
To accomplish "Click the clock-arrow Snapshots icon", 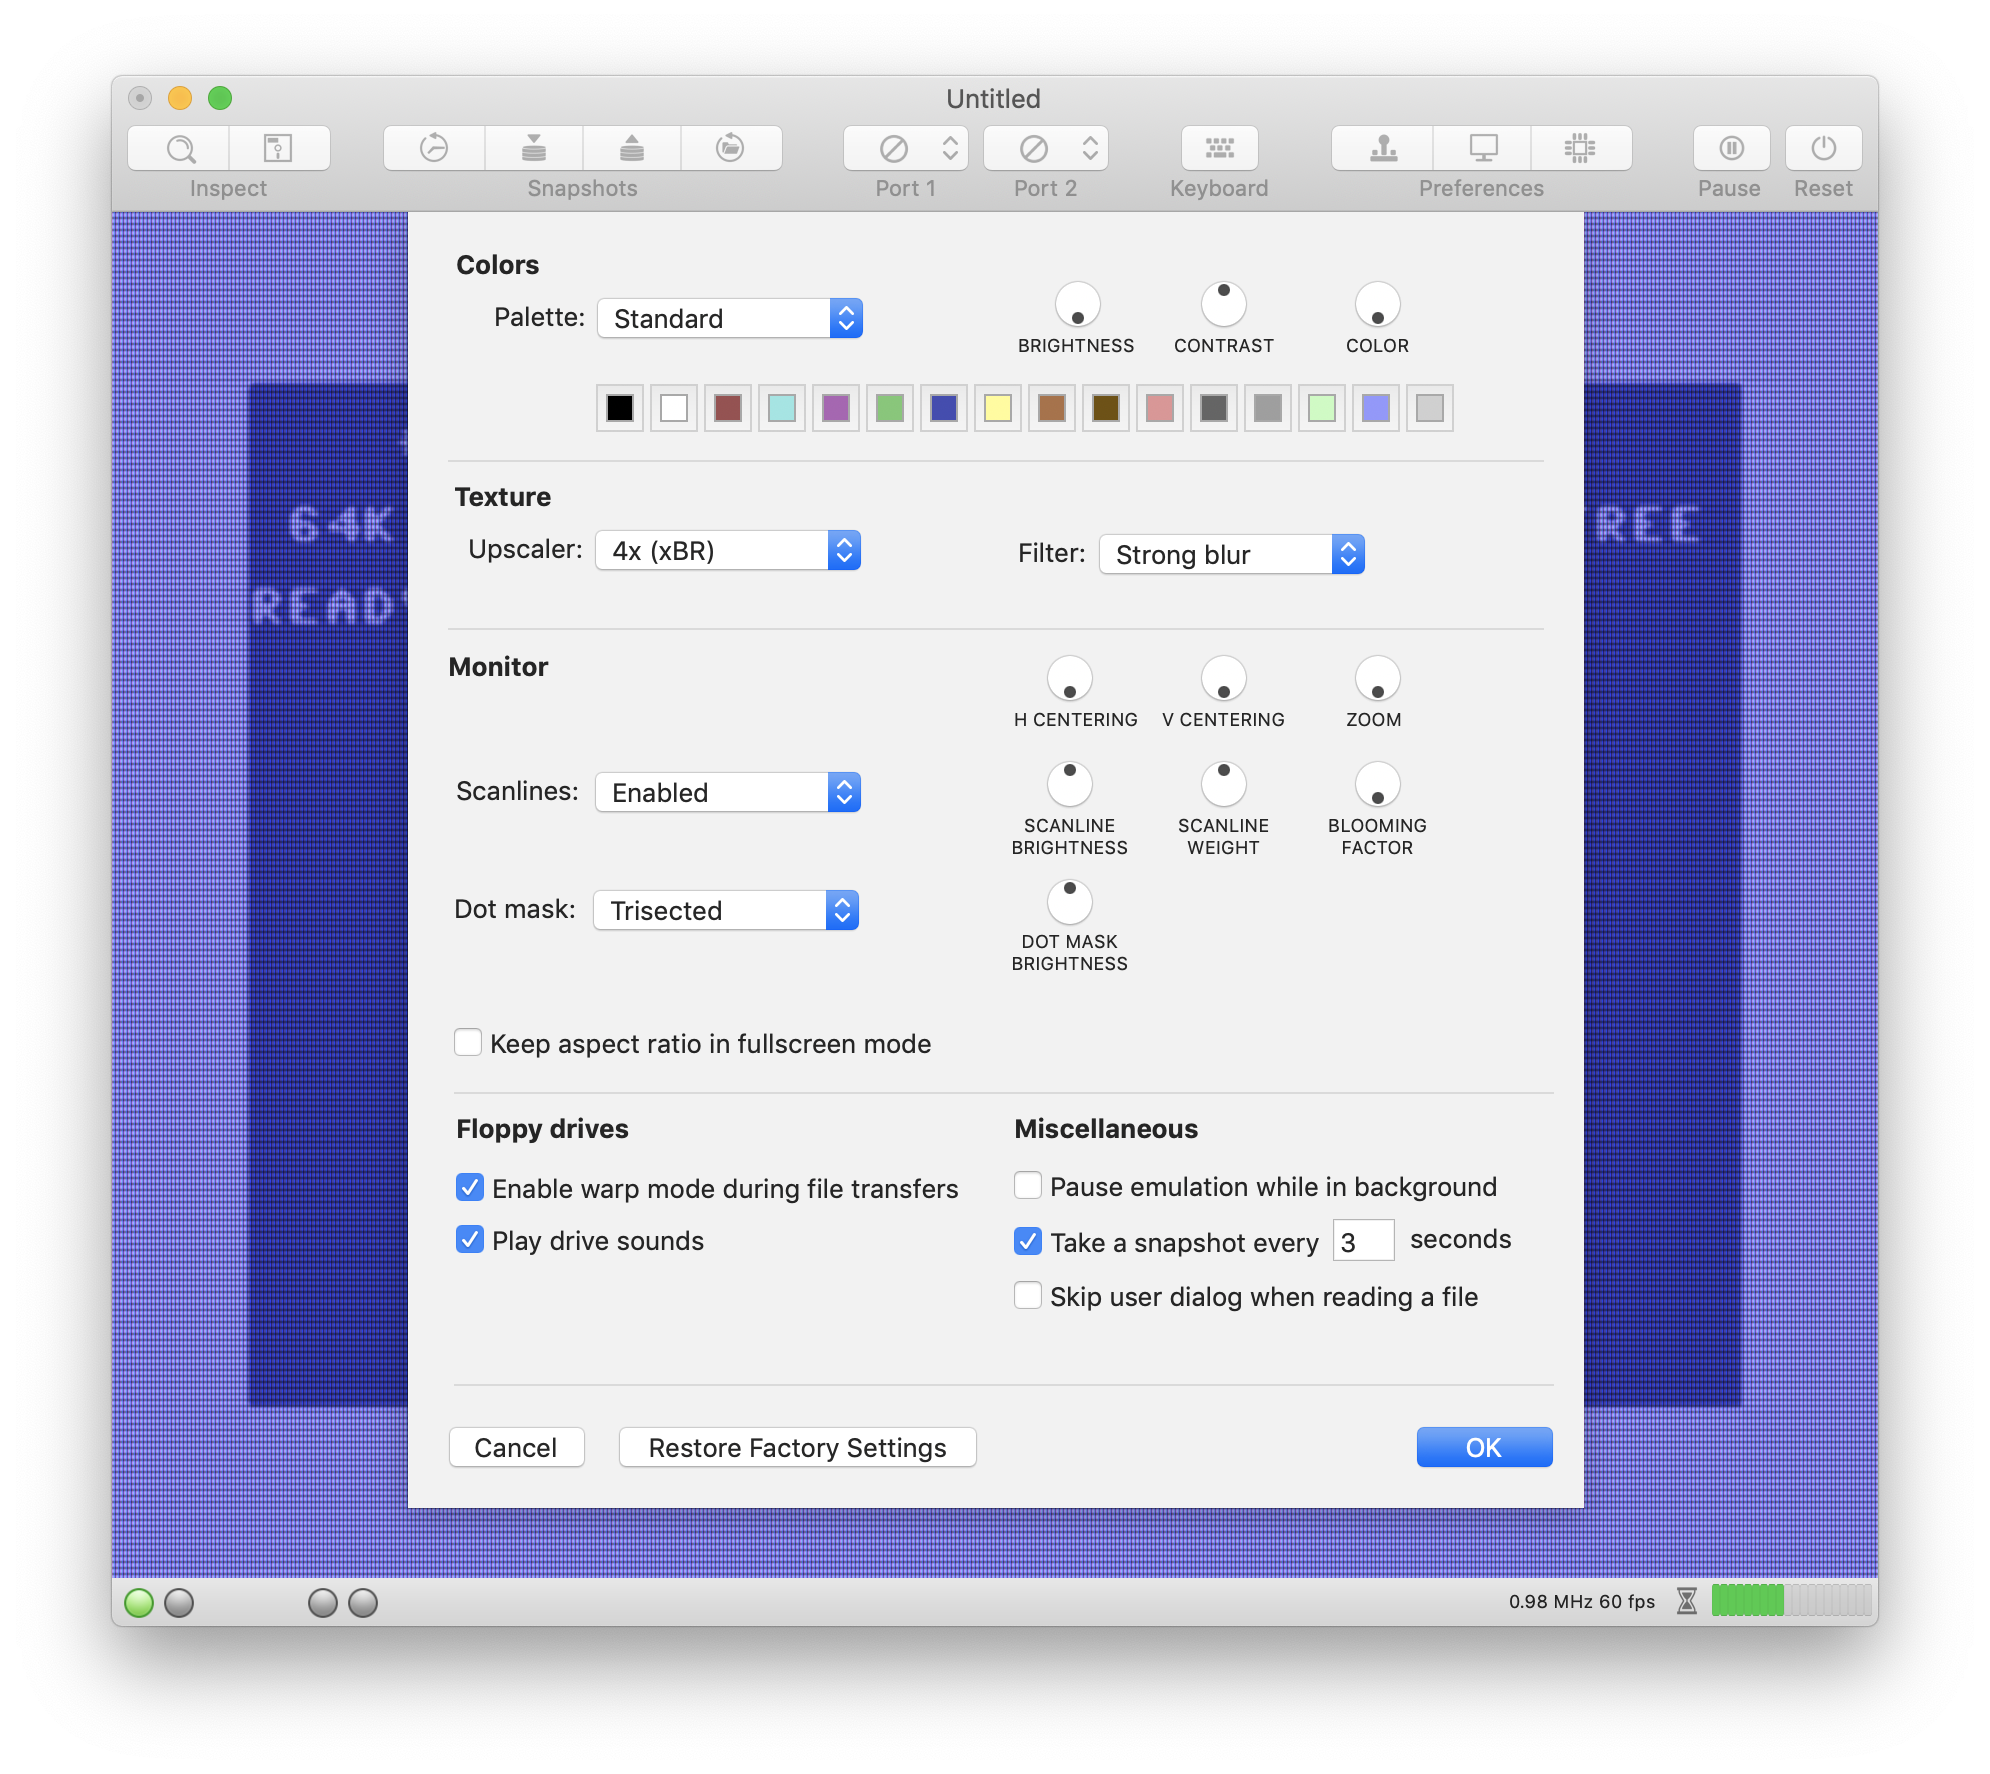I will pyautogui.click(x=434, y=149).
